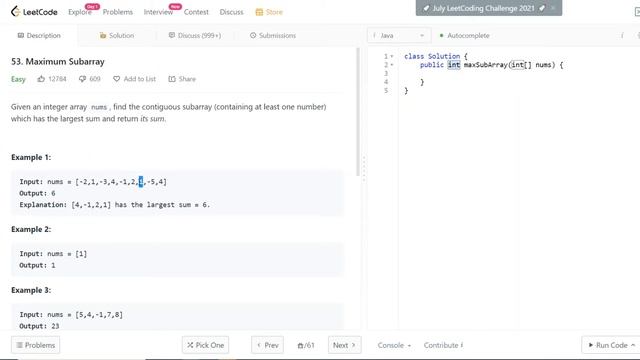
Task: Open the Submissions tab
Action: pyautogui.click(x=273, y=36)
